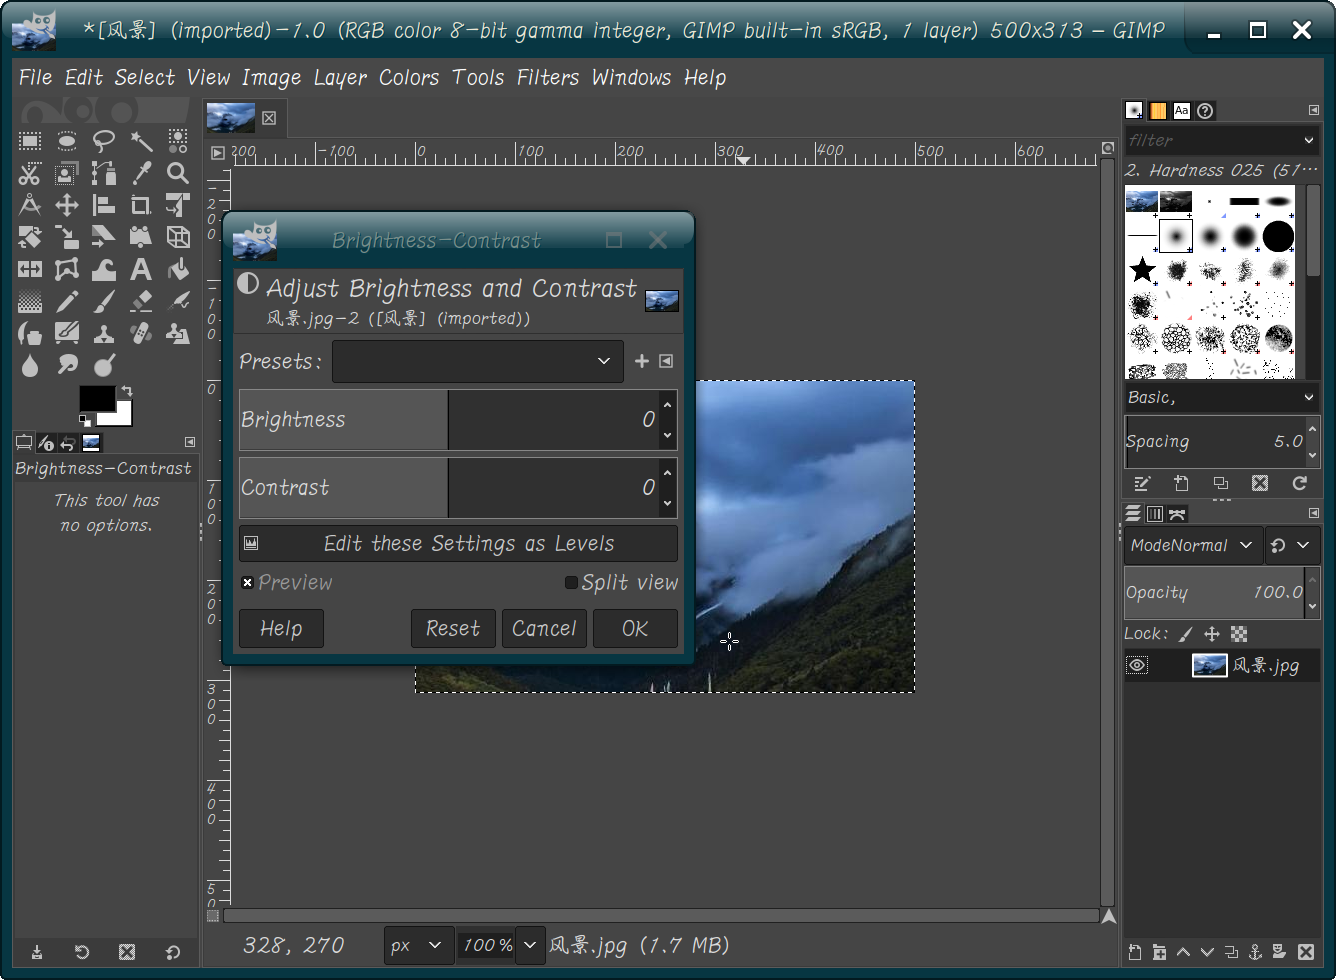Select the Ellipse Select tool
Screen dimensions: 1336x980
(x=66, y=141)
